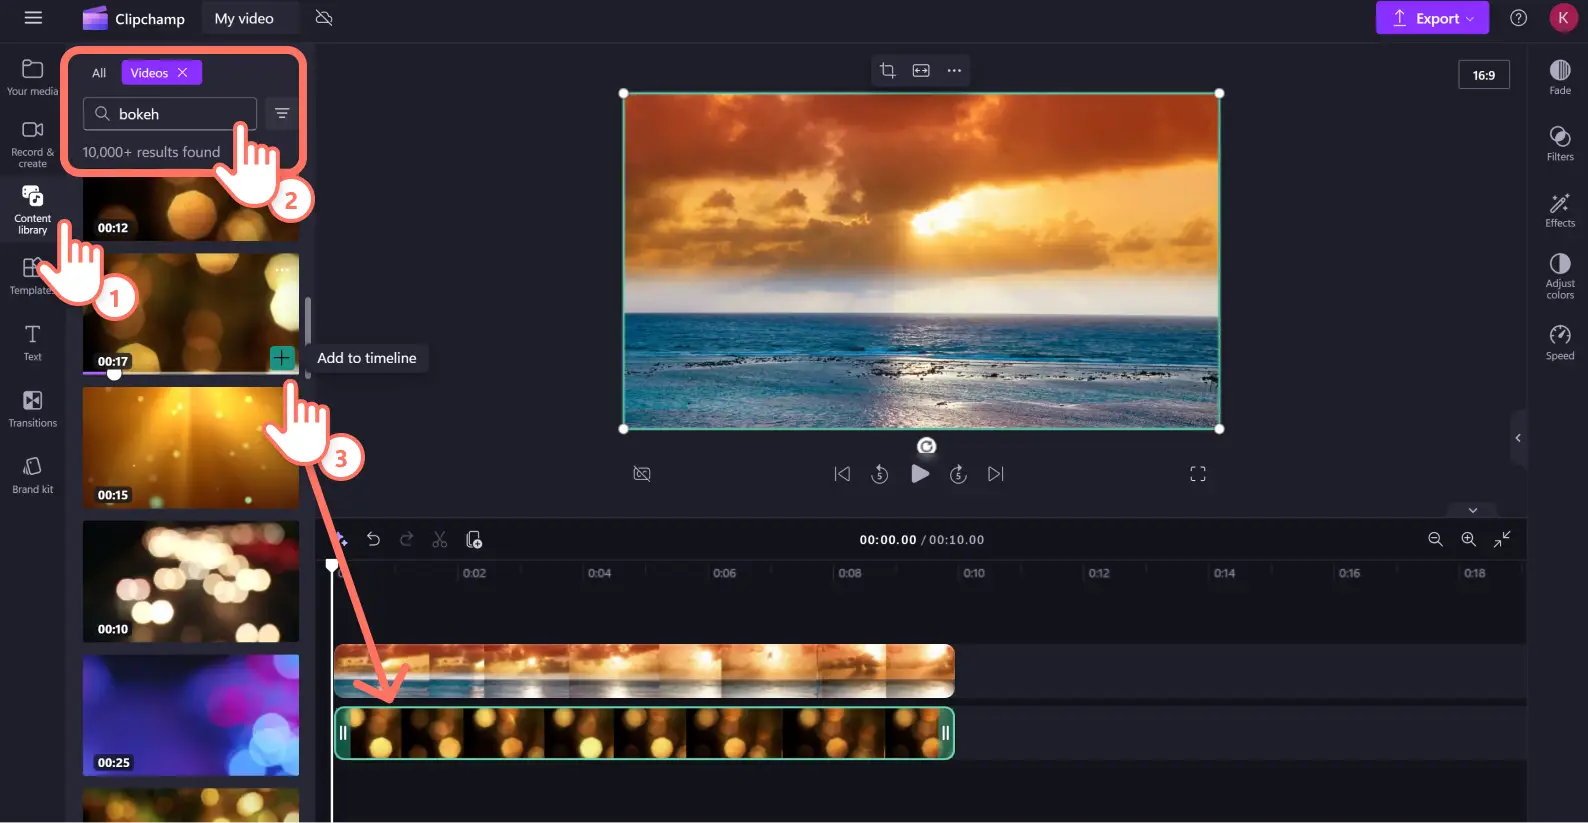Collapse the timeline with chevron
The width and height of the screenshot is (1588, 823).
point(1473,510)
